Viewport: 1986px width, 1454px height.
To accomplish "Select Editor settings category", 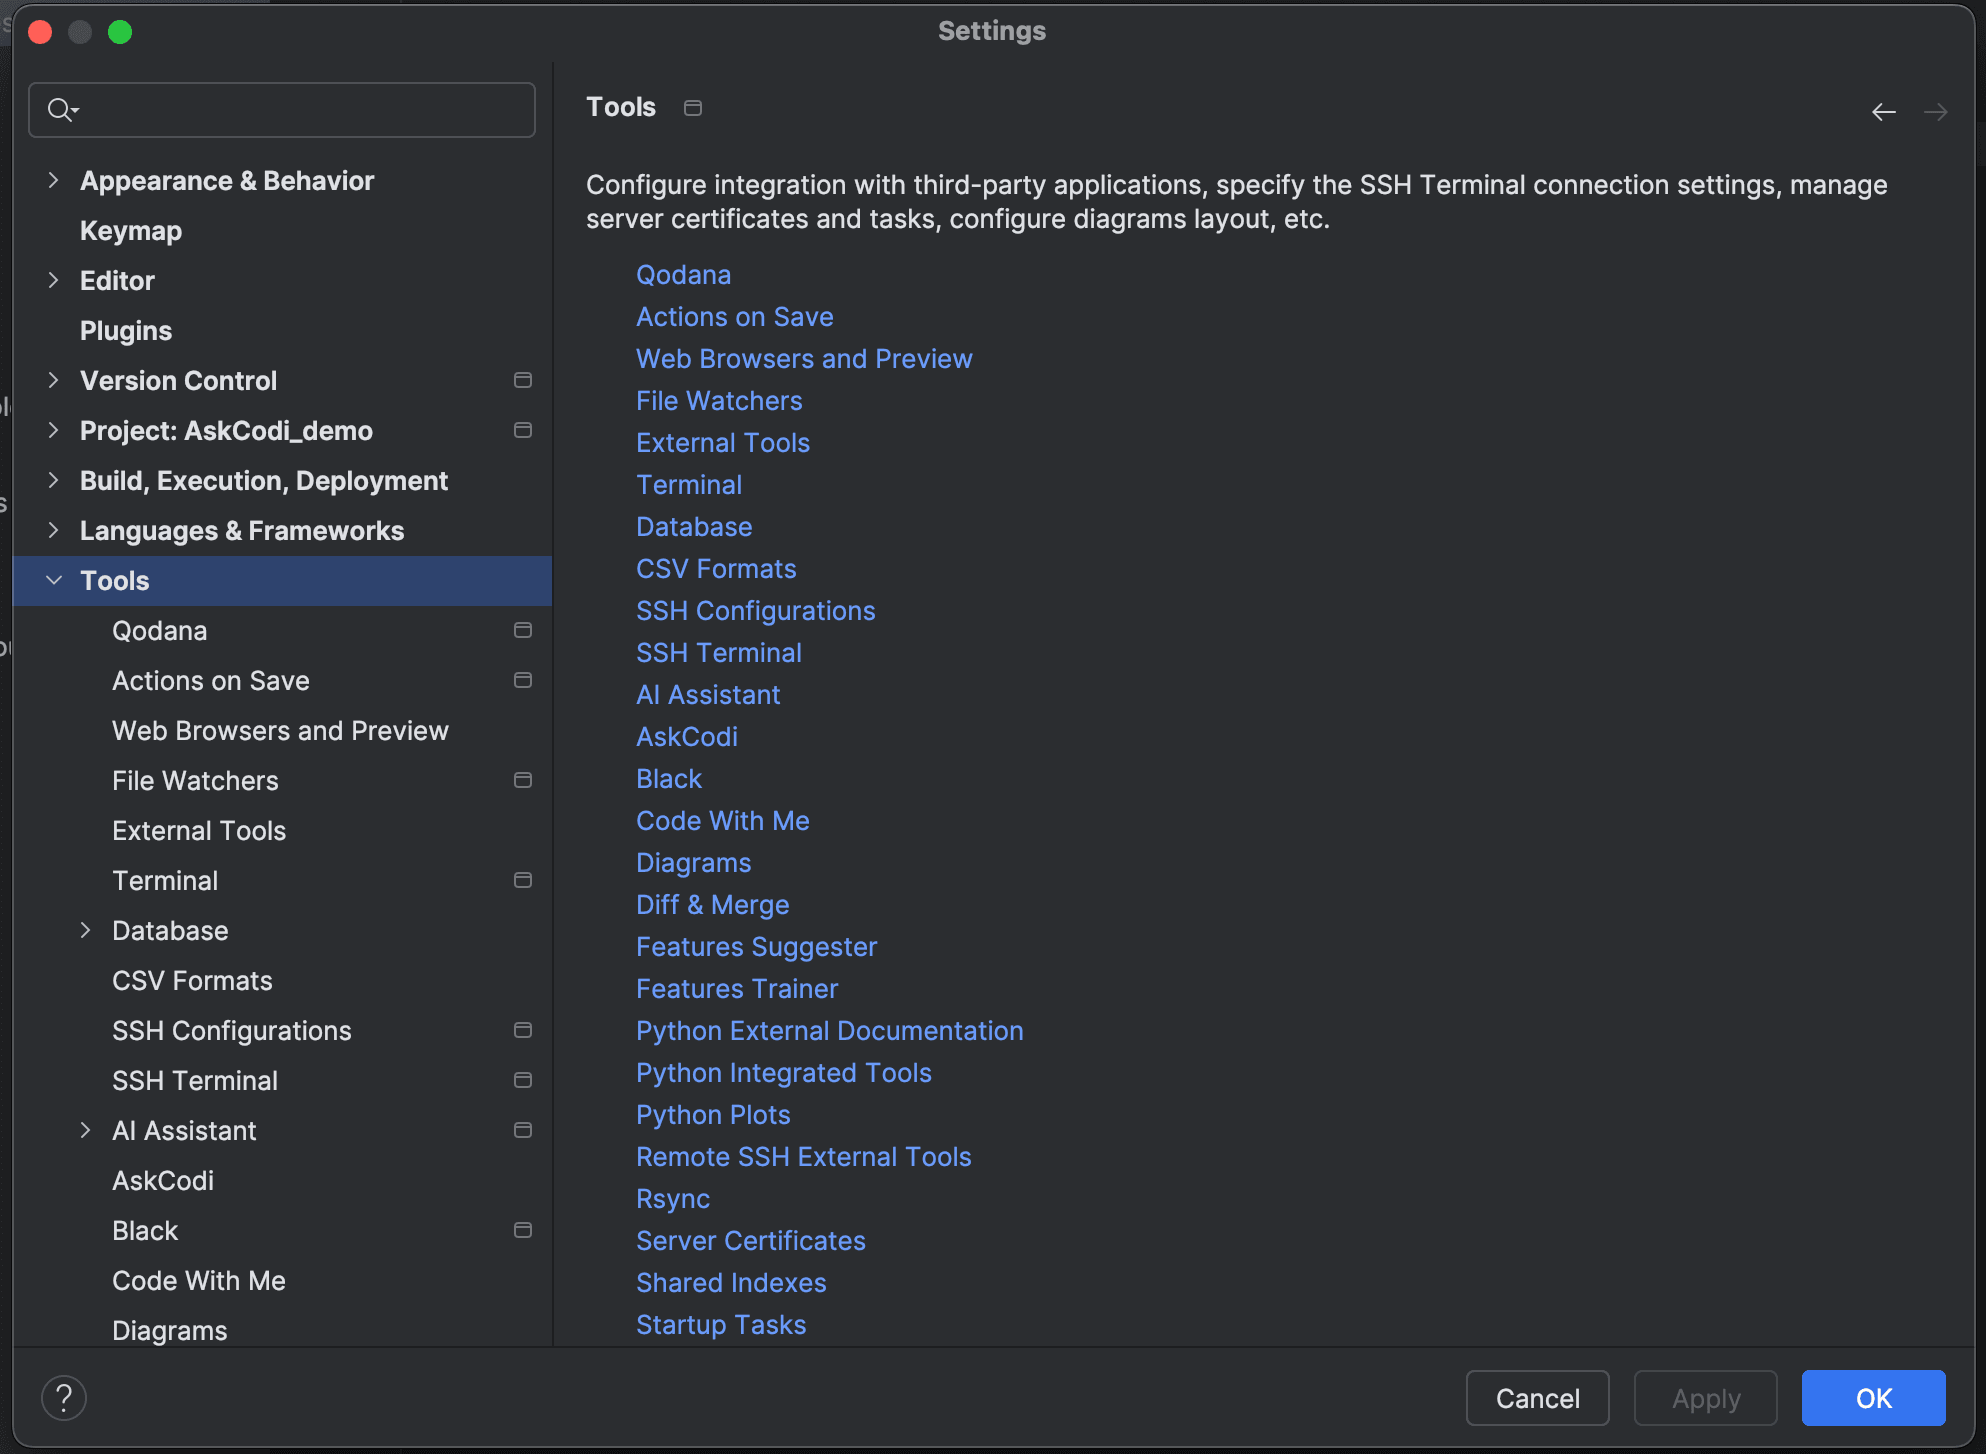I will click(116, 279).
